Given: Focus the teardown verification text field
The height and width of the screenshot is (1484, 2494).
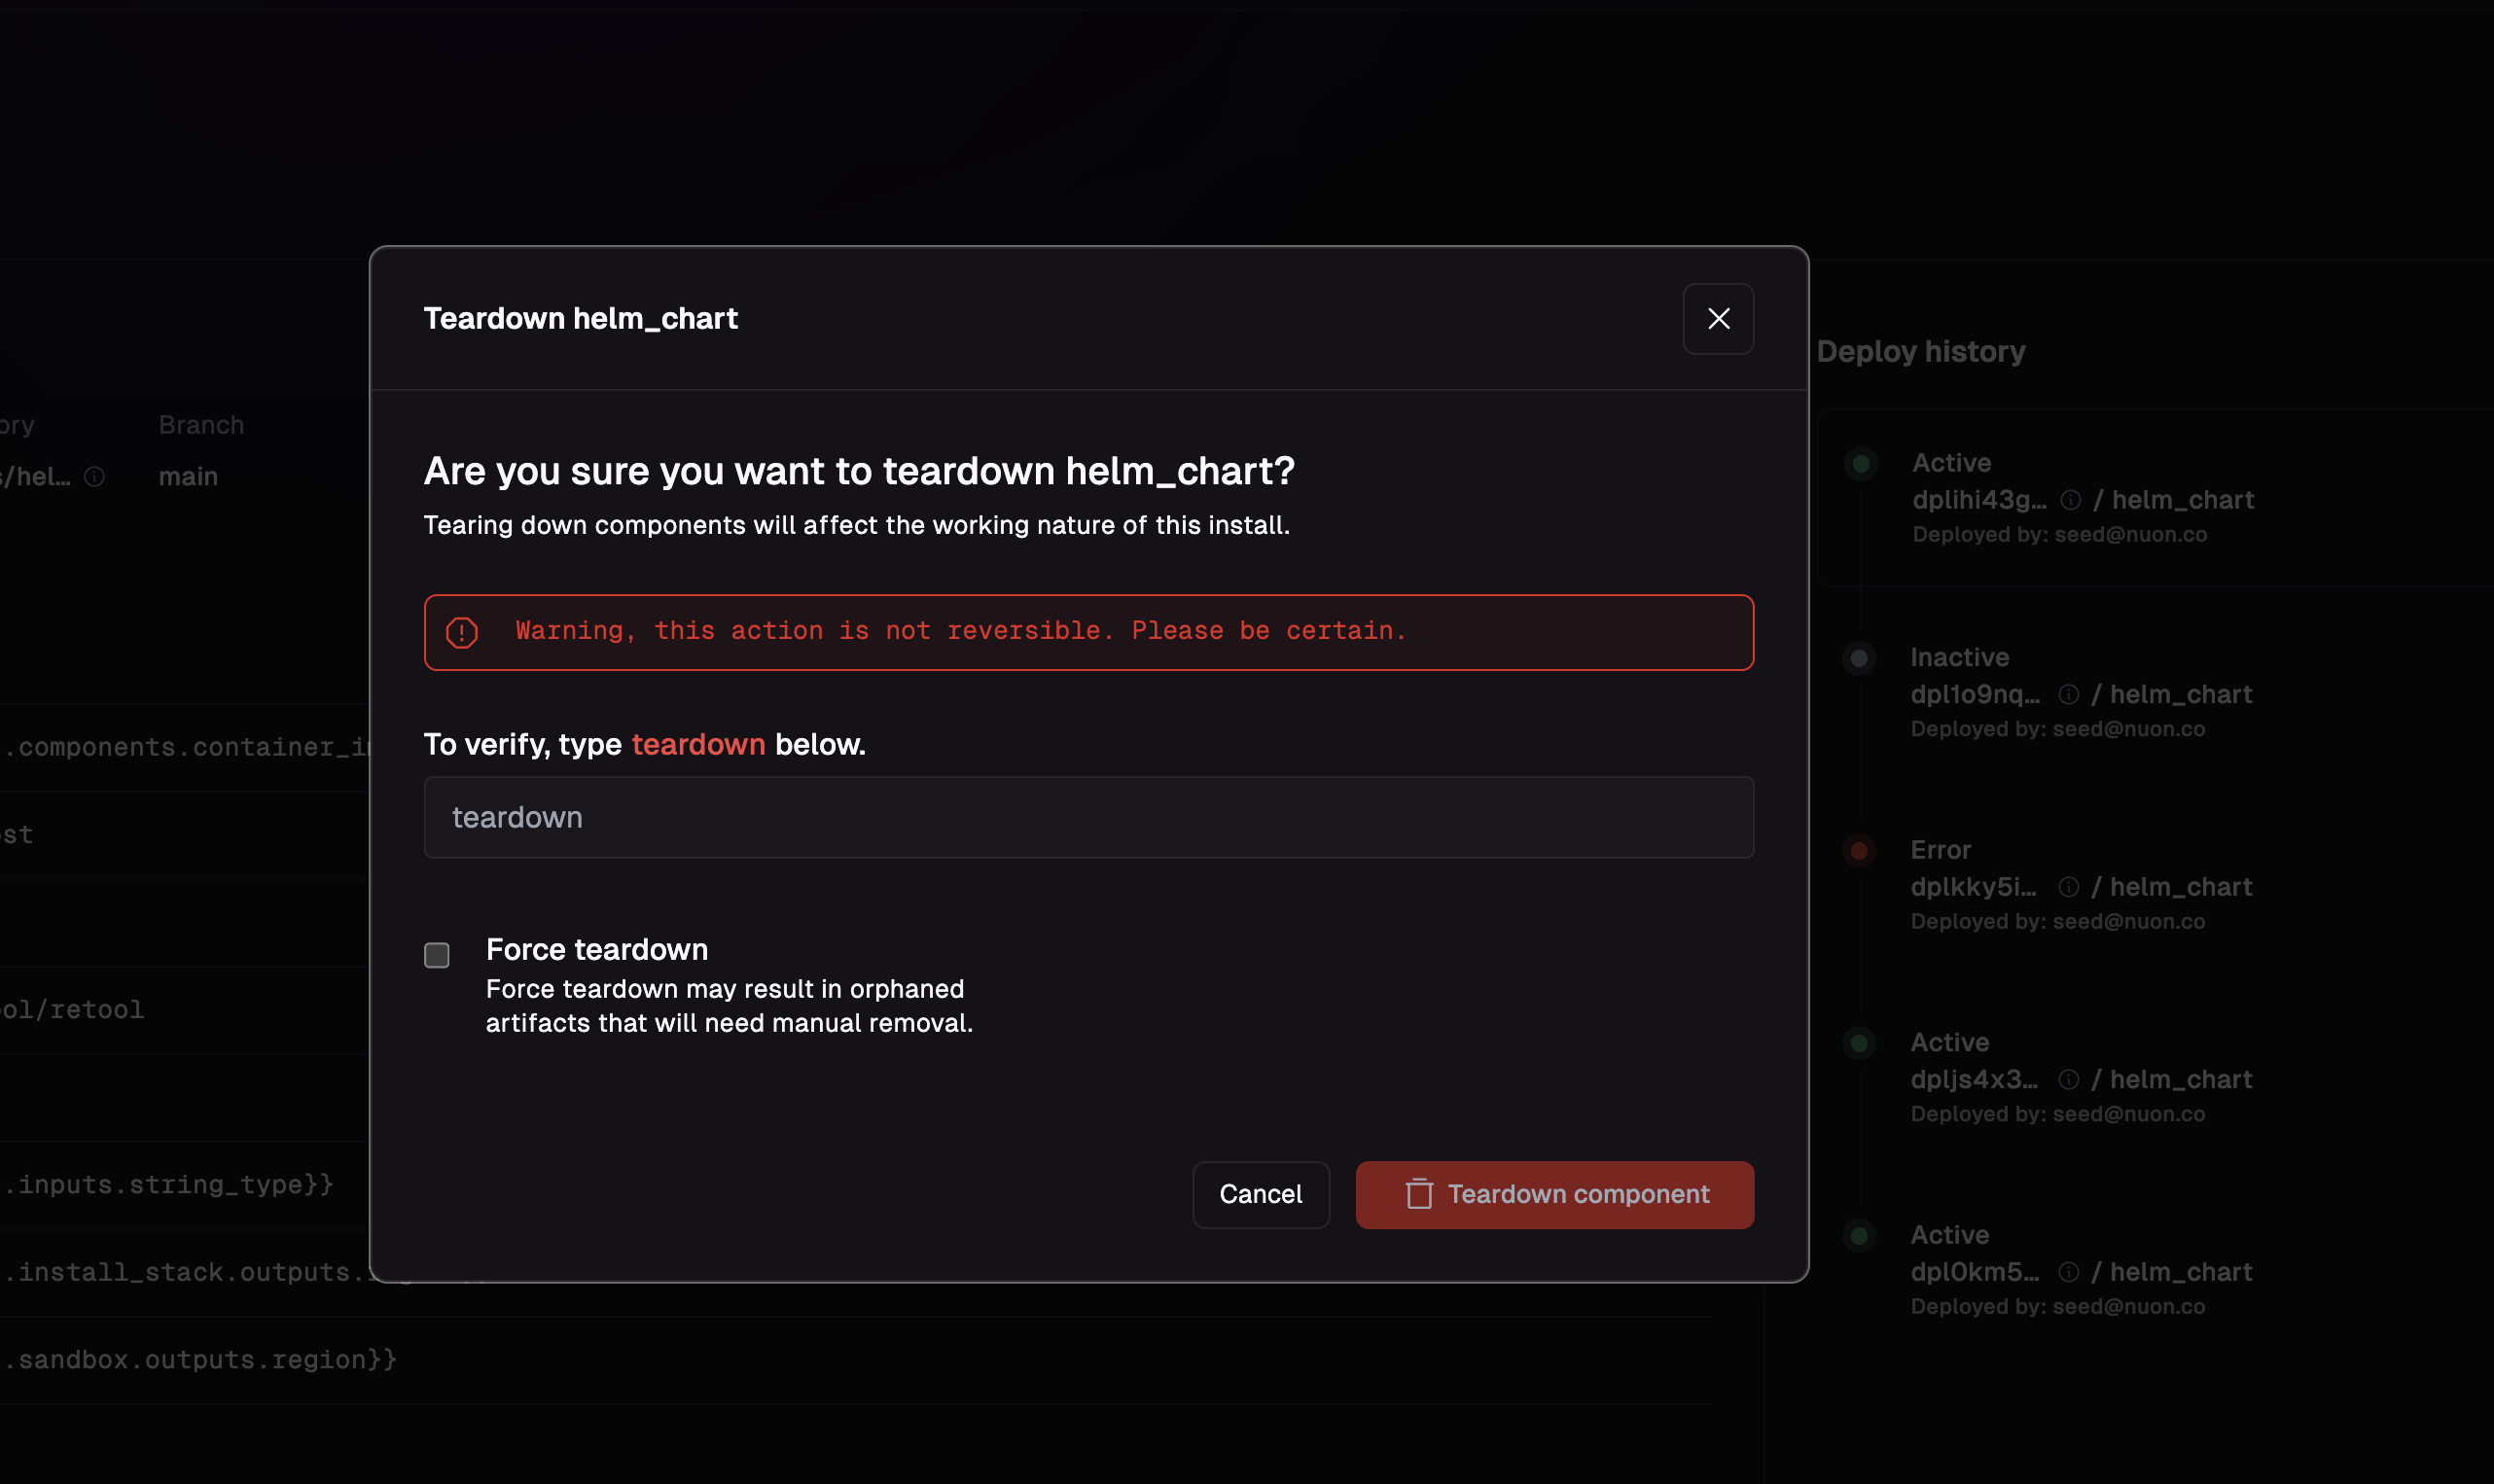Looking at the screenshot, I should coord(1088,817).
